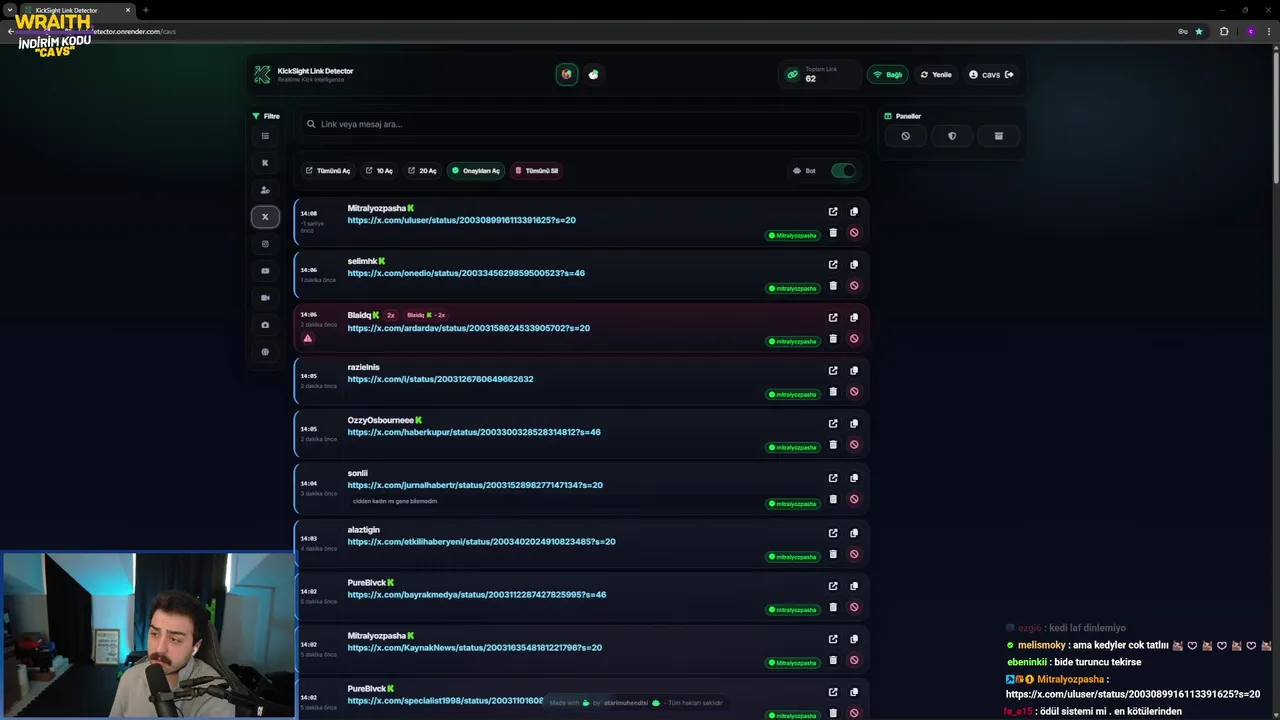Click the logout arrow next to cavs
The height and width of the screenshot is (720, 1280).
pos(1009,74)
